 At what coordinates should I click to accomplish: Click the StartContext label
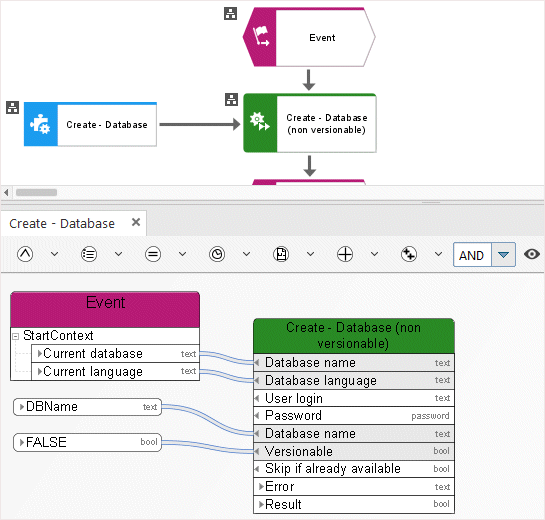(x=58, y=336)
